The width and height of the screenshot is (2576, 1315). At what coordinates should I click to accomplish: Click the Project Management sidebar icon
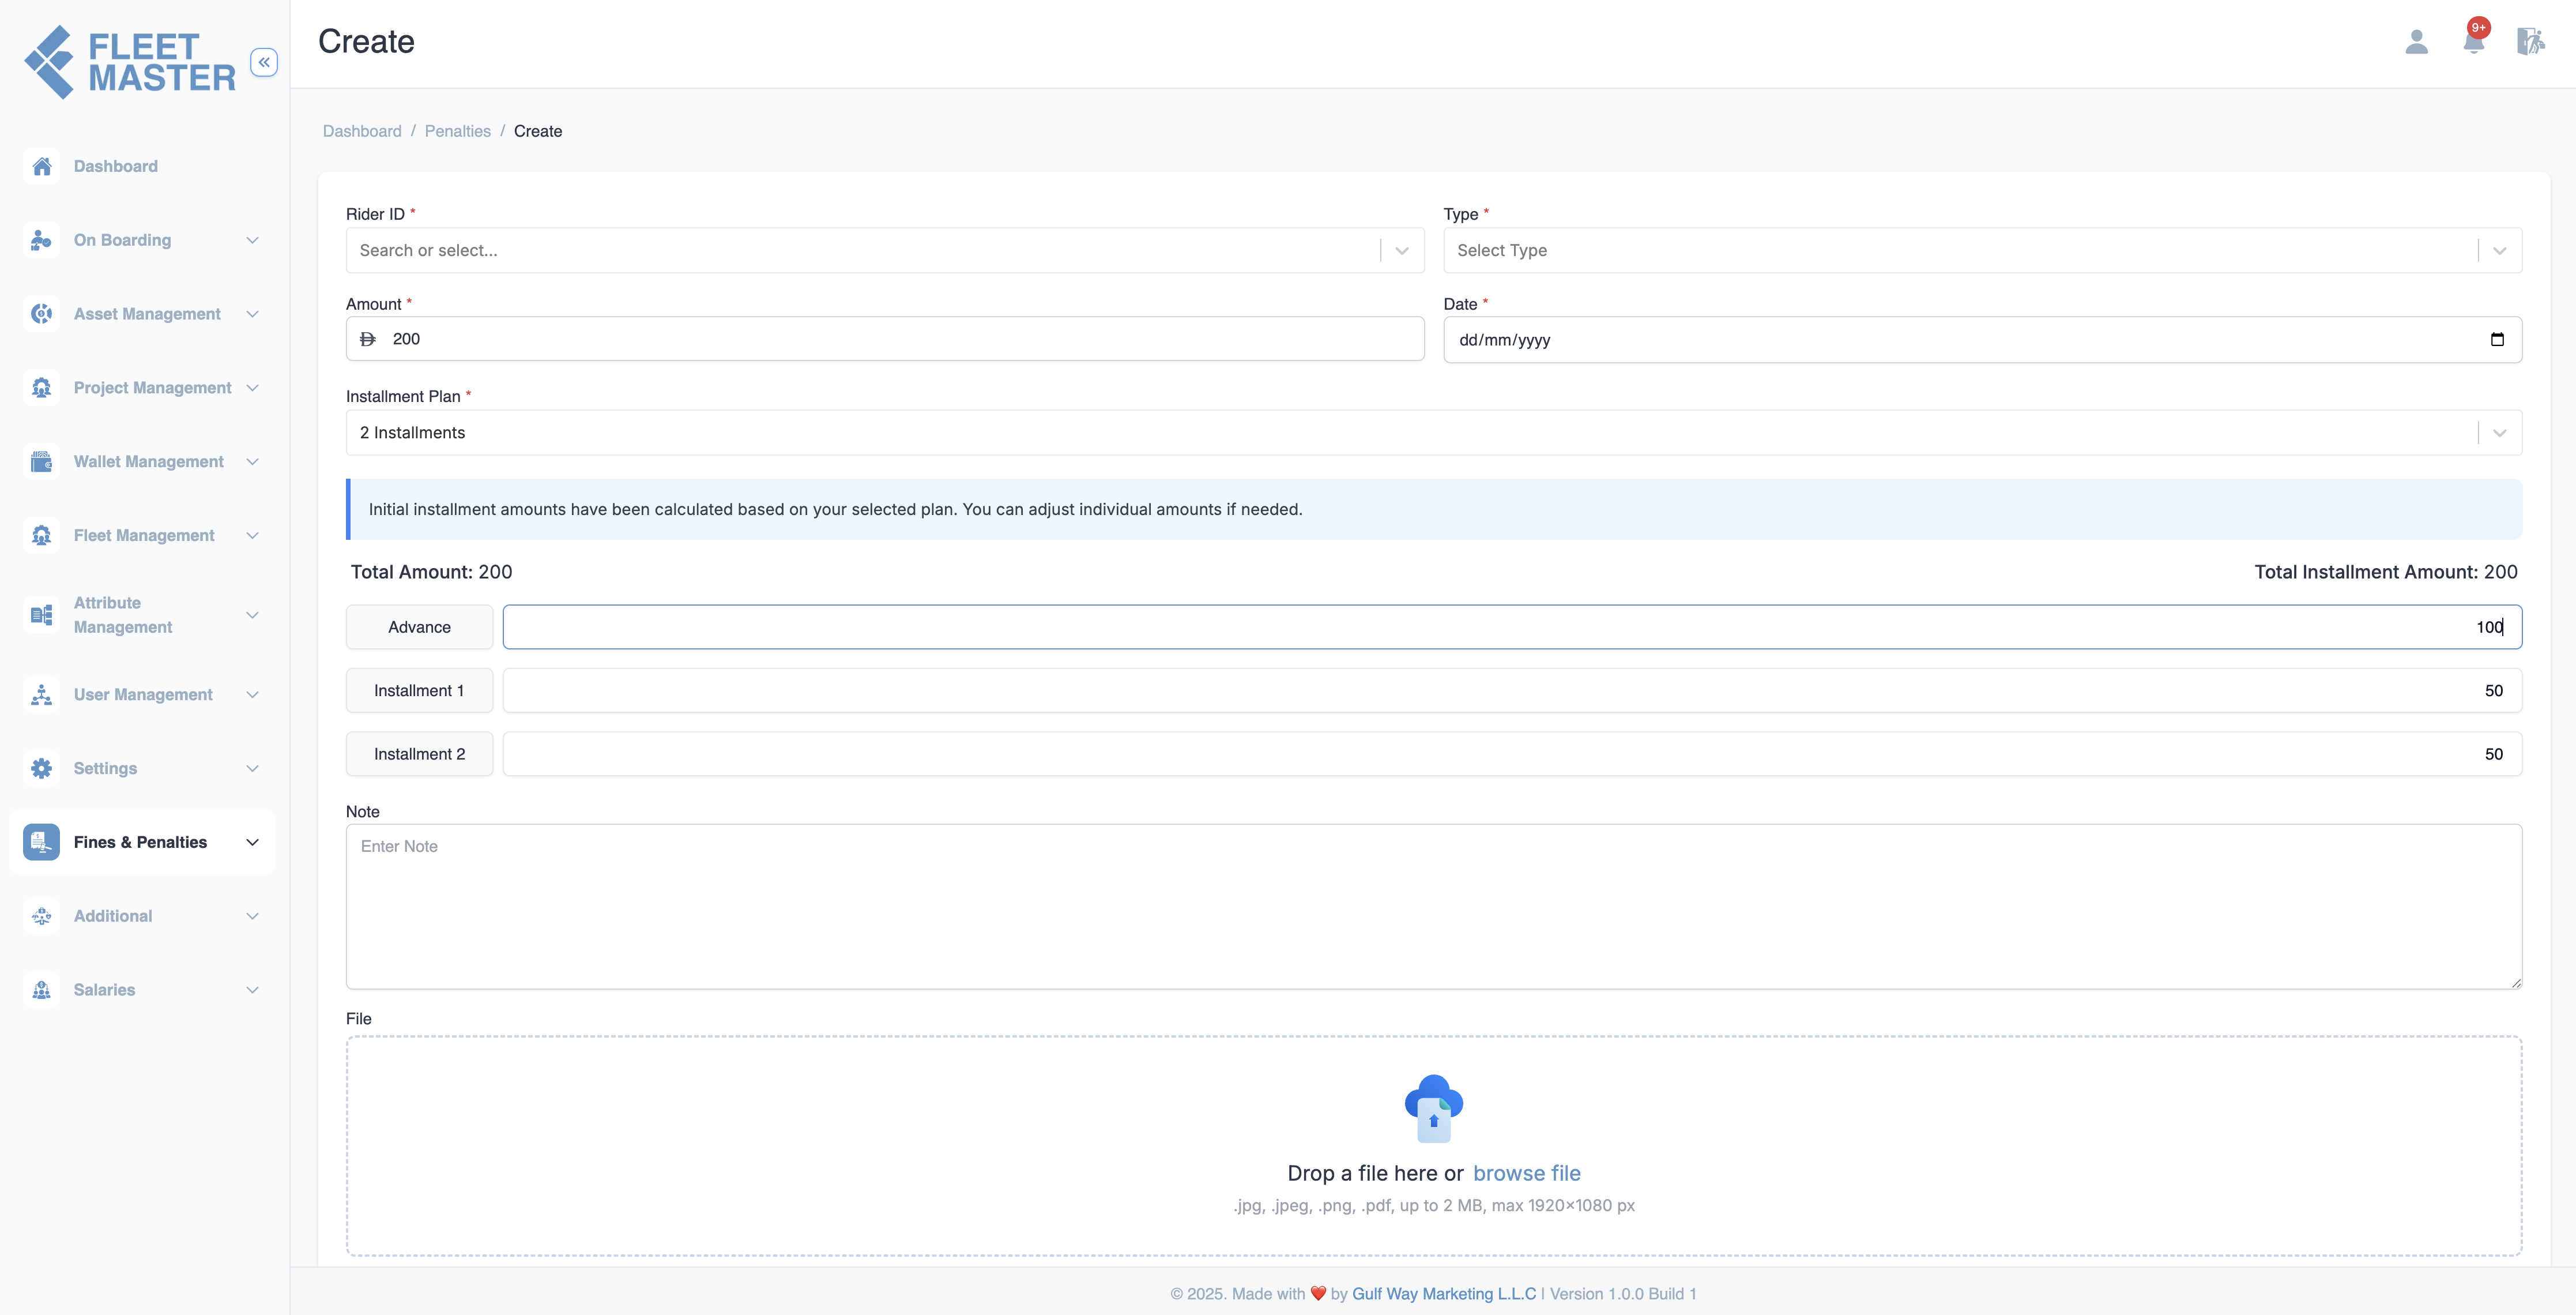coord(41,388)
